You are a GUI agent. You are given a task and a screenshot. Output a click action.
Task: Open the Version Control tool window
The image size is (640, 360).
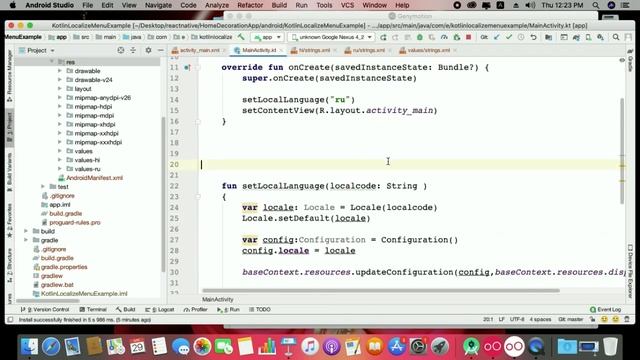tap(45, 309)
